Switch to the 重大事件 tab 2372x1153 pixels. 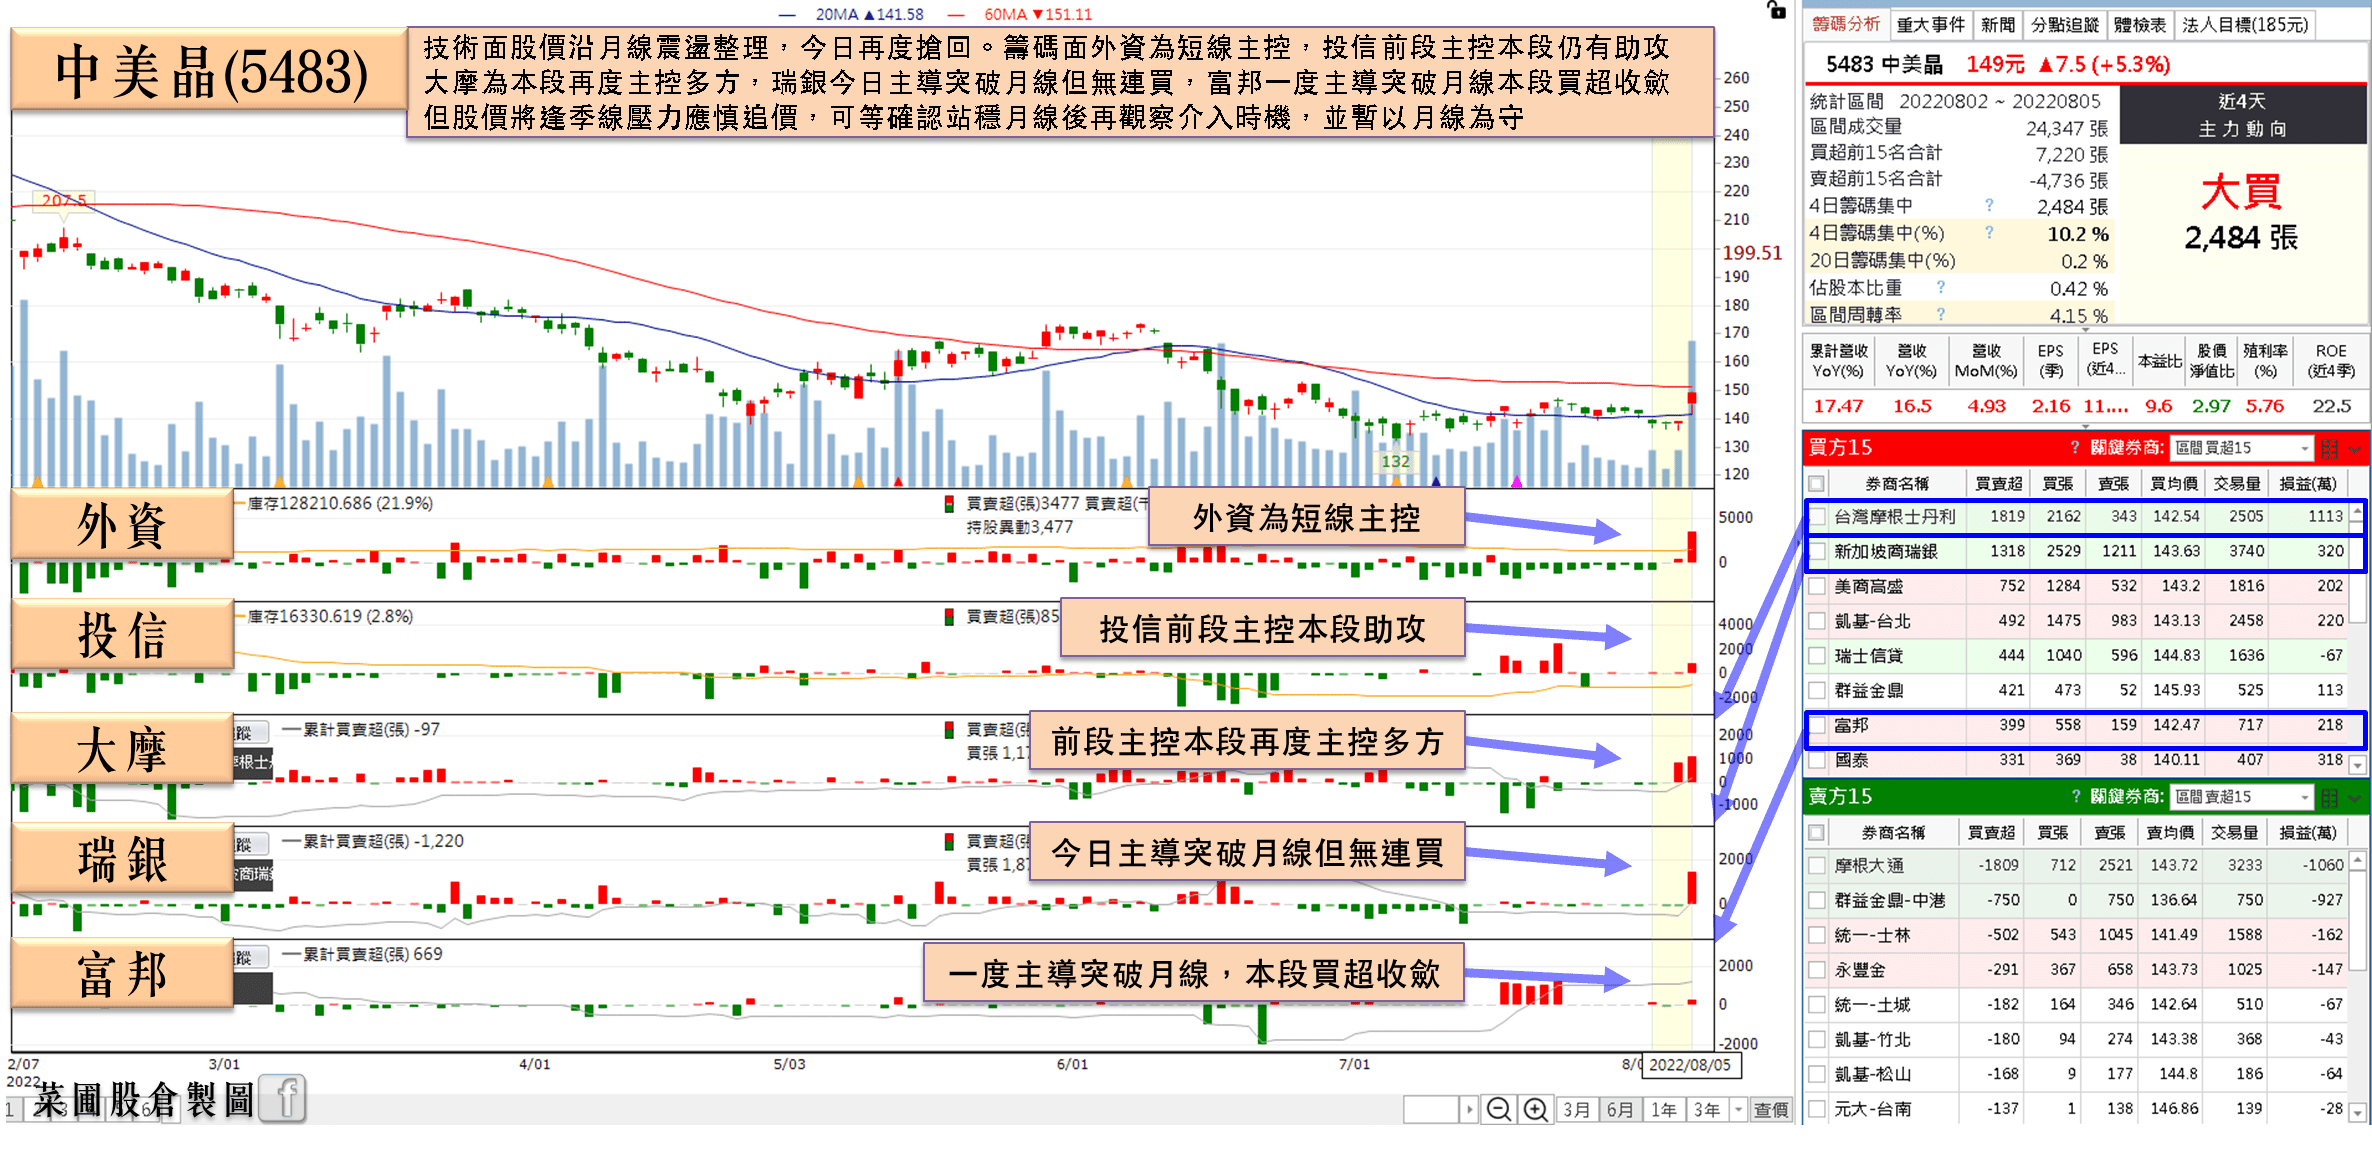point(1930,25)
